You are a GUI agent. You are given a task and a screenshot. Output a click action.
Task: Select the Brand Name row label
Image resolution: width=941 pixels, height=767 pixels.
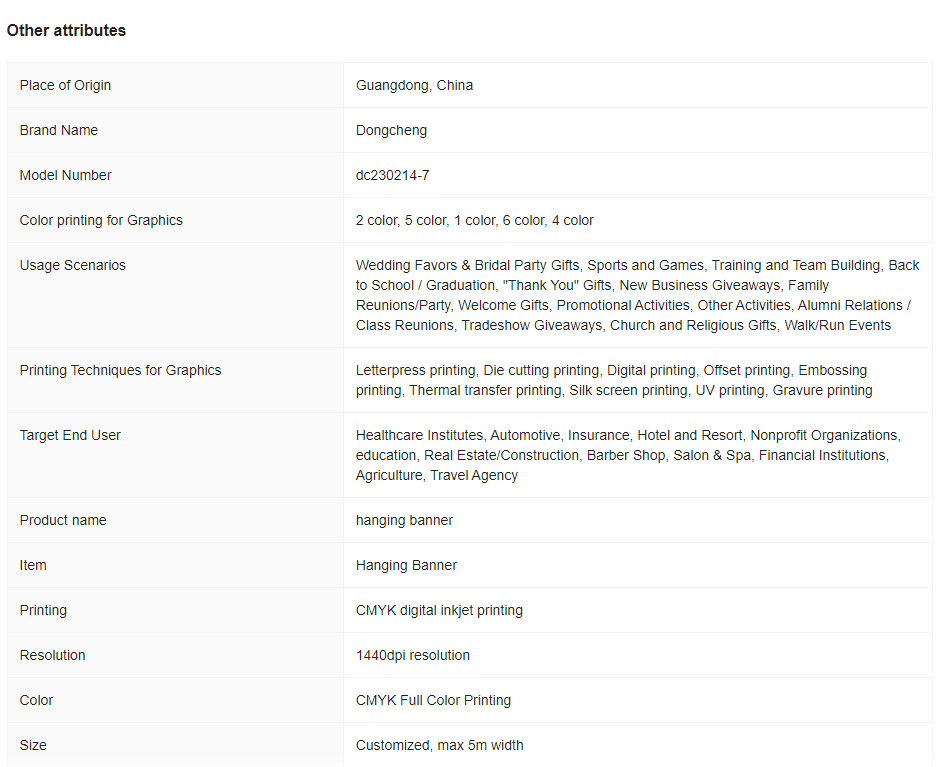point(58,130)
